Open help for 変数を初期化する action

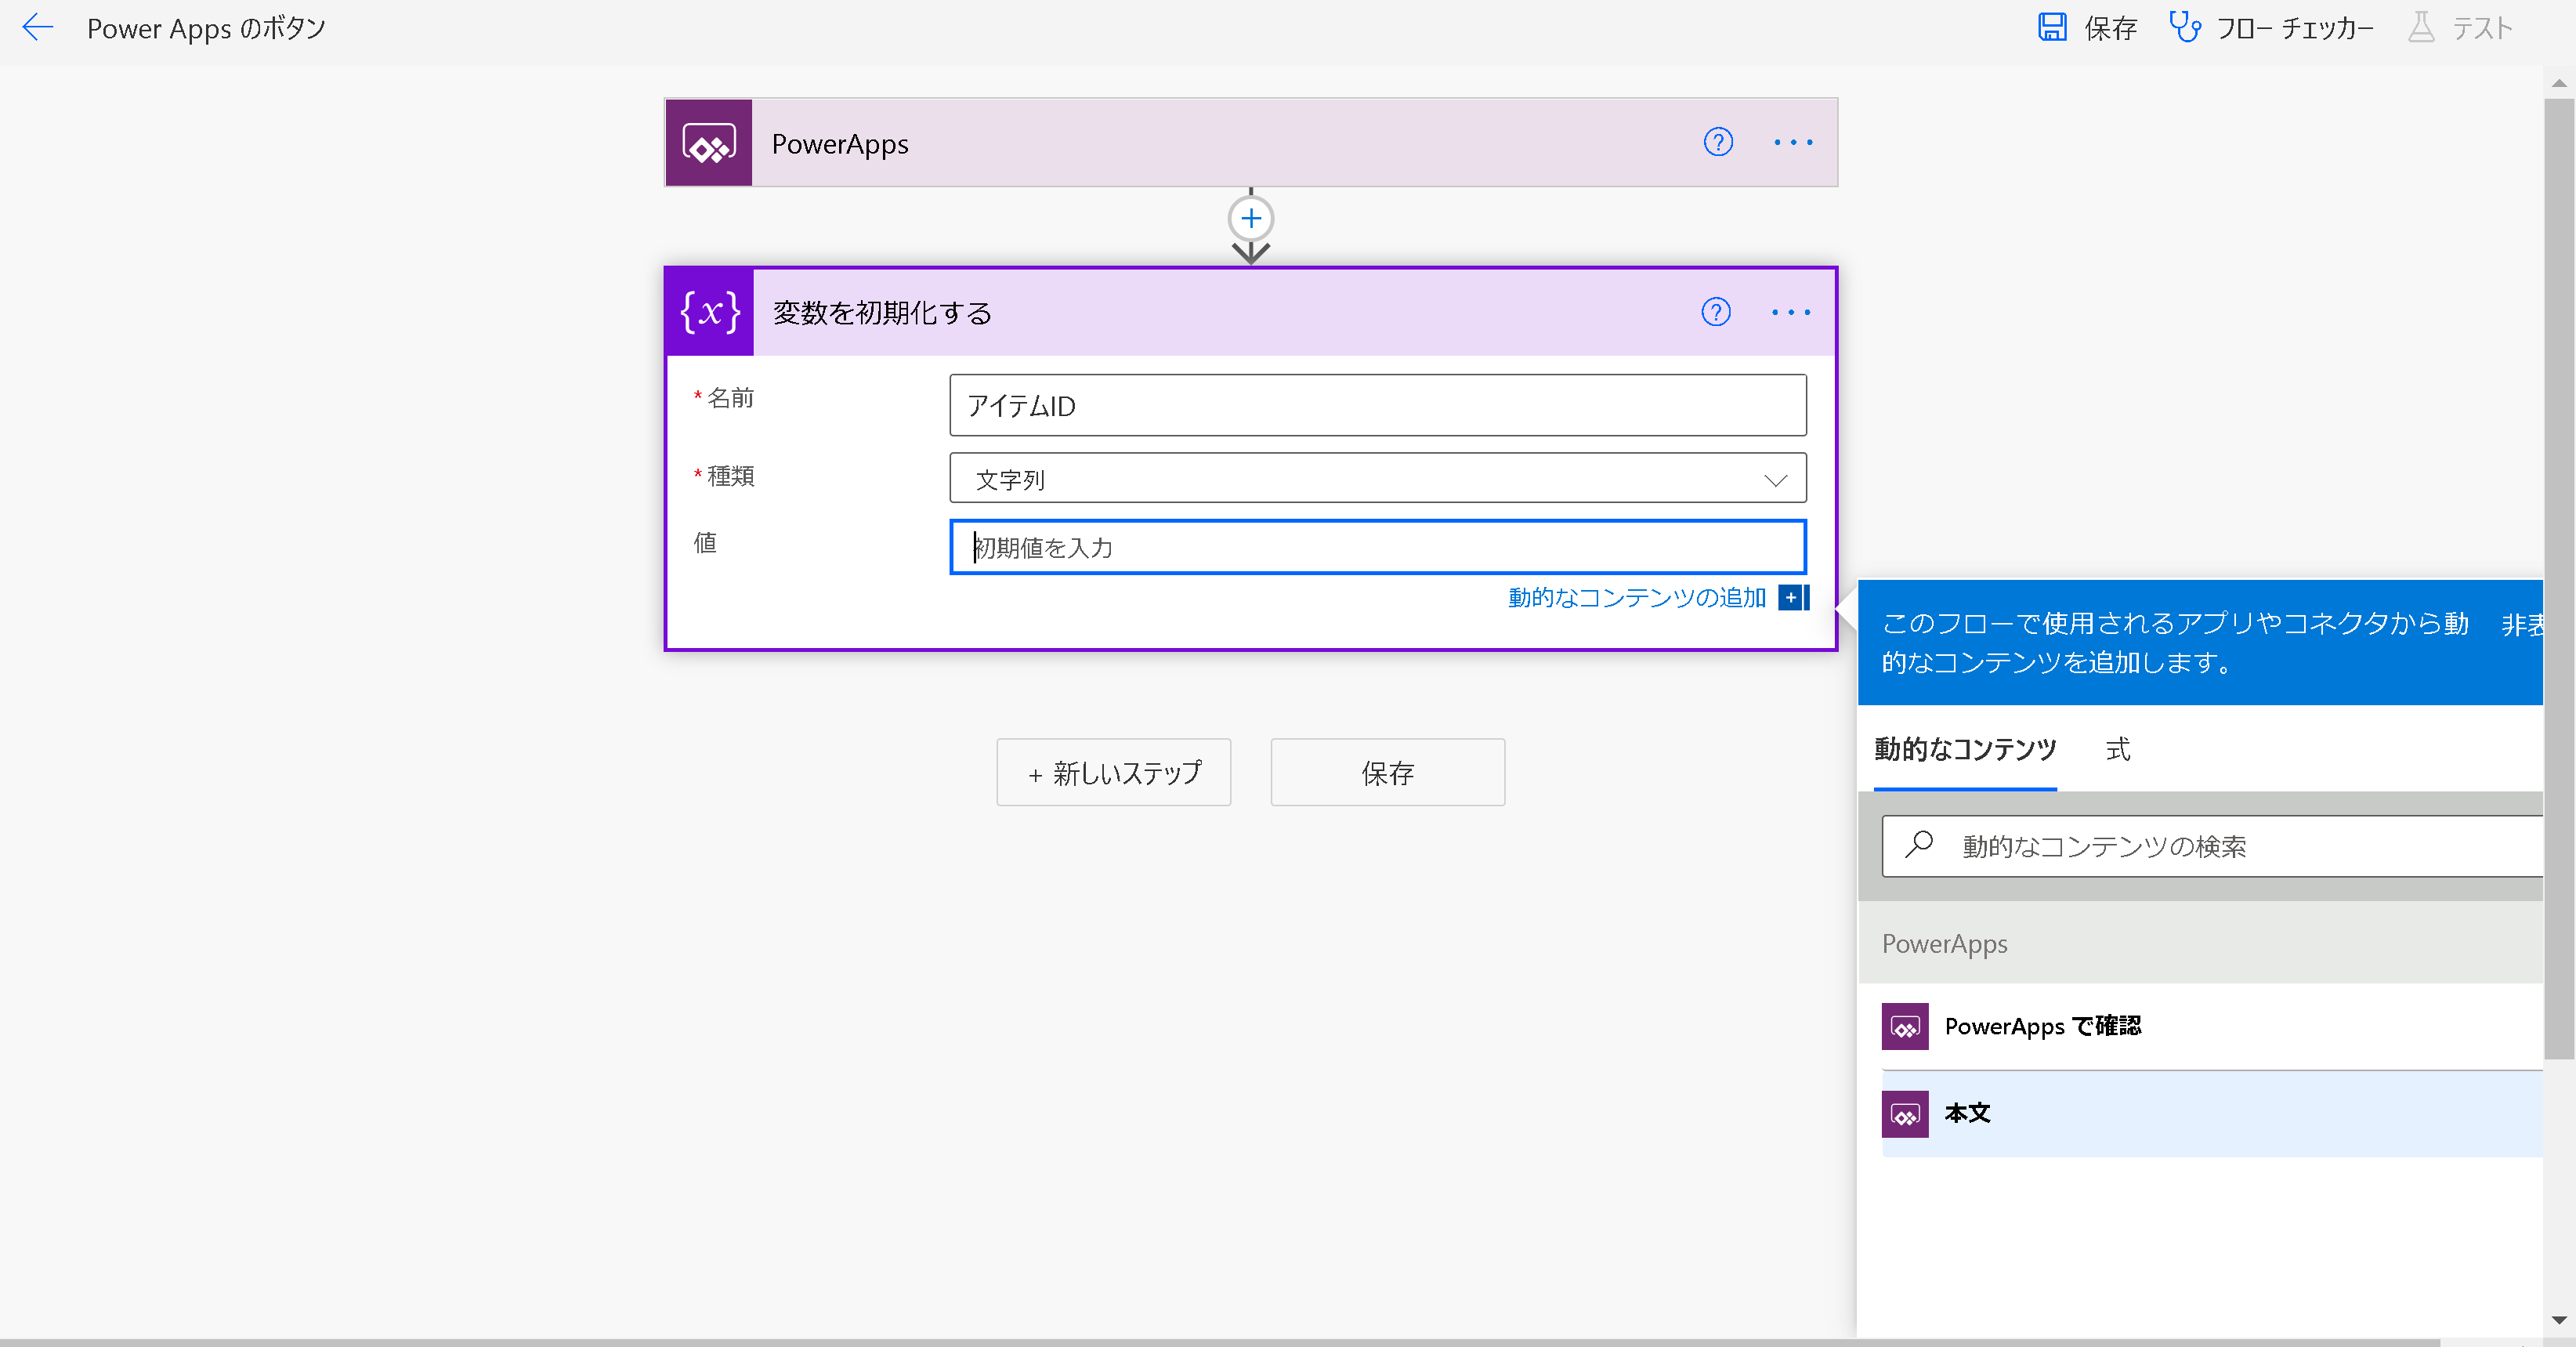[x=1715, y=312]
